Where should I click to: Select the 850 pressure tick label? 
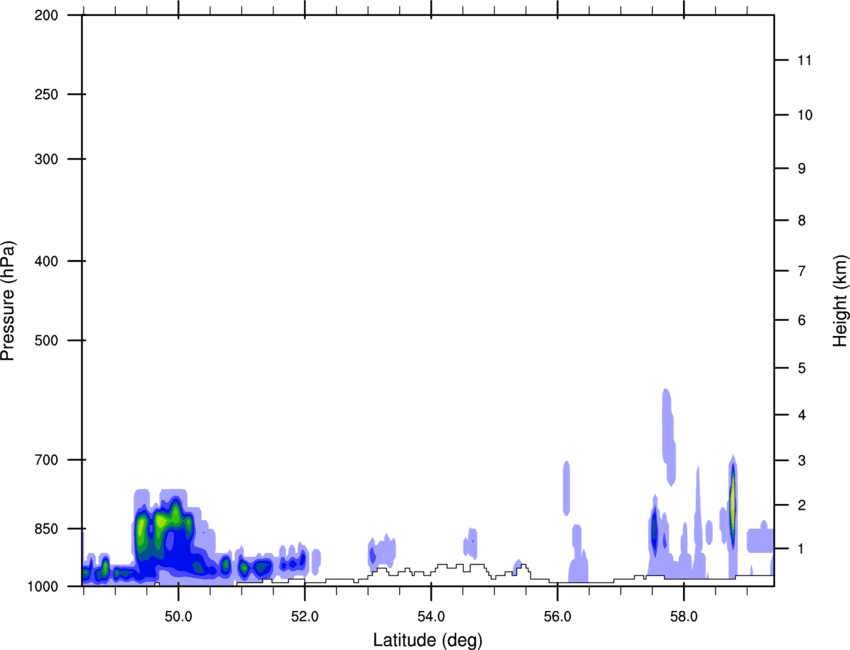pos(46,529)
